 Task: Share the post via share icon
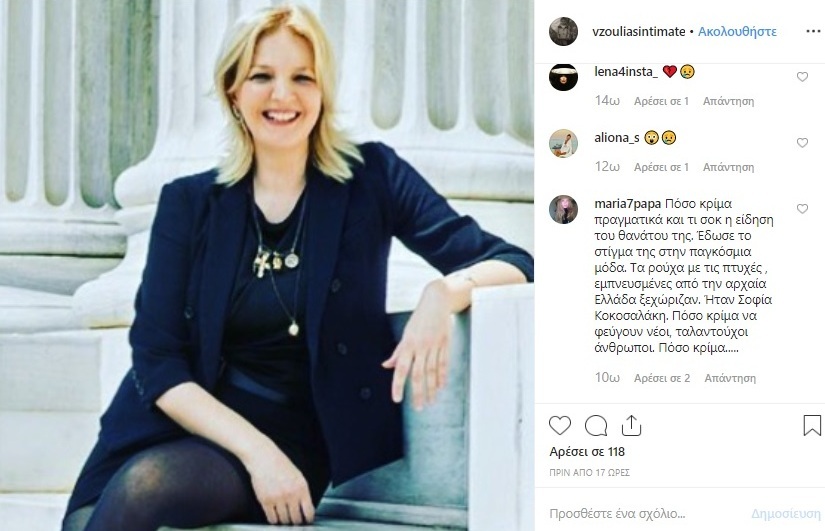[x=631, y=425]
